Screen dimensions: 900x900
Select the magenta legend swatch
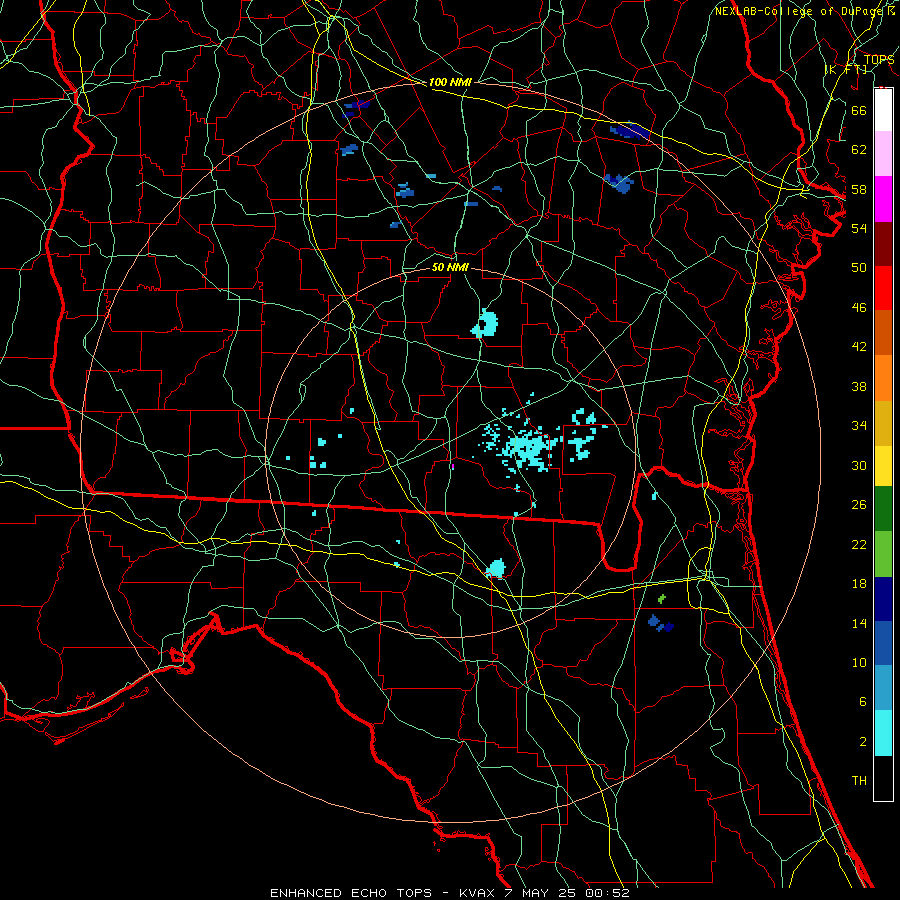(883, 199)
